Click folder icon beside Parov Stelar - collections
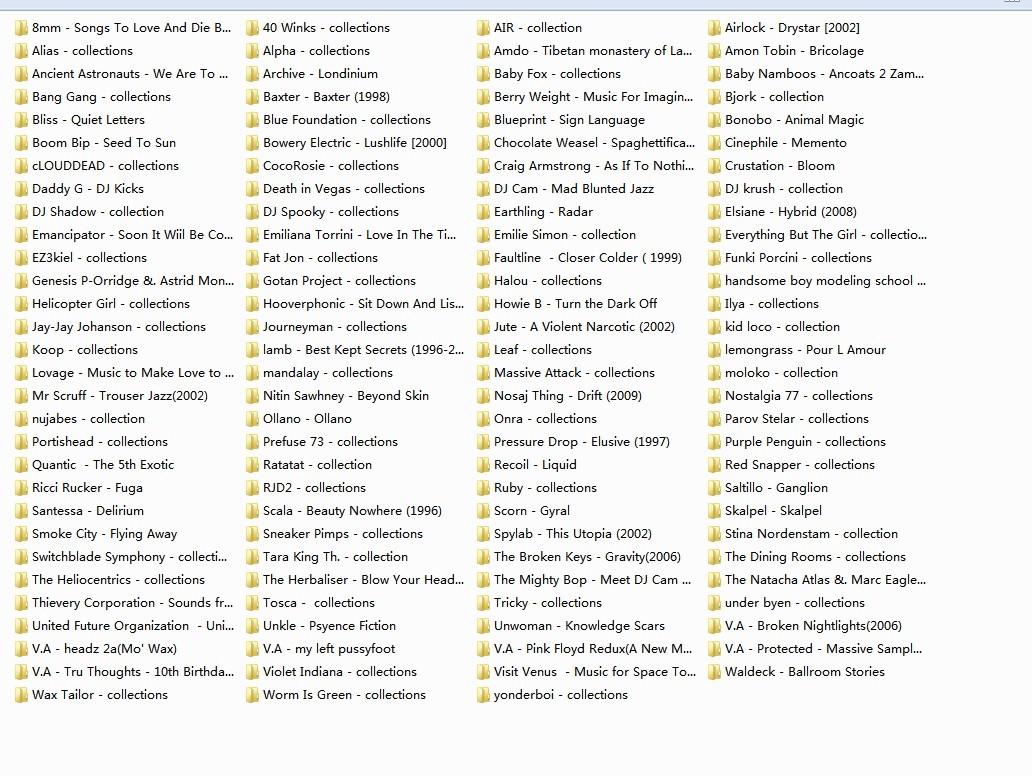The width and height of the screenshot is (1032, 776). [x=714, y=419]
